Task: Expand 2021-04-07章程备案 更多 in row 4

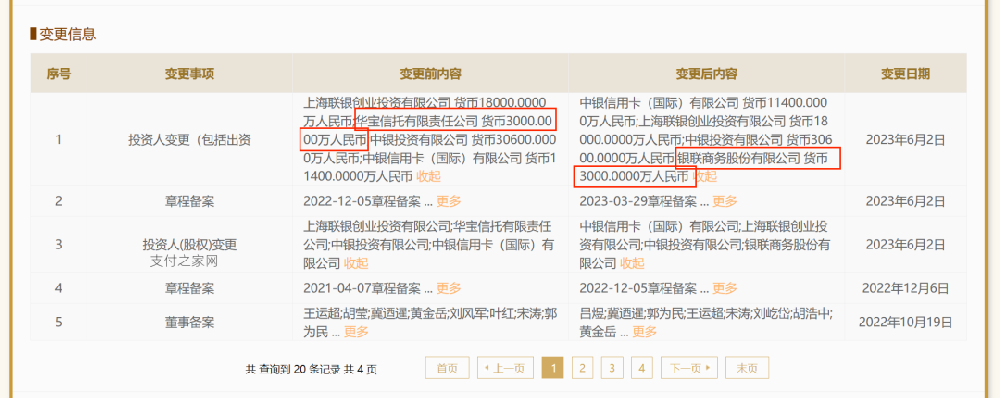Action: [x=449, y=288]
